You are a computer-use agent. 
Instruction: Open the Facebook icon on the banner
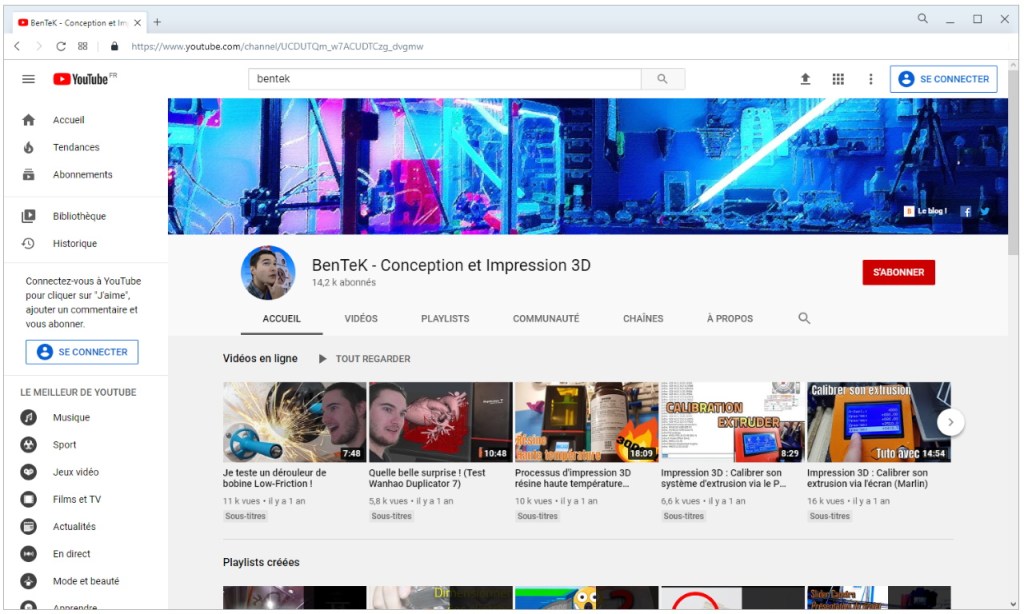coord(966,211)
